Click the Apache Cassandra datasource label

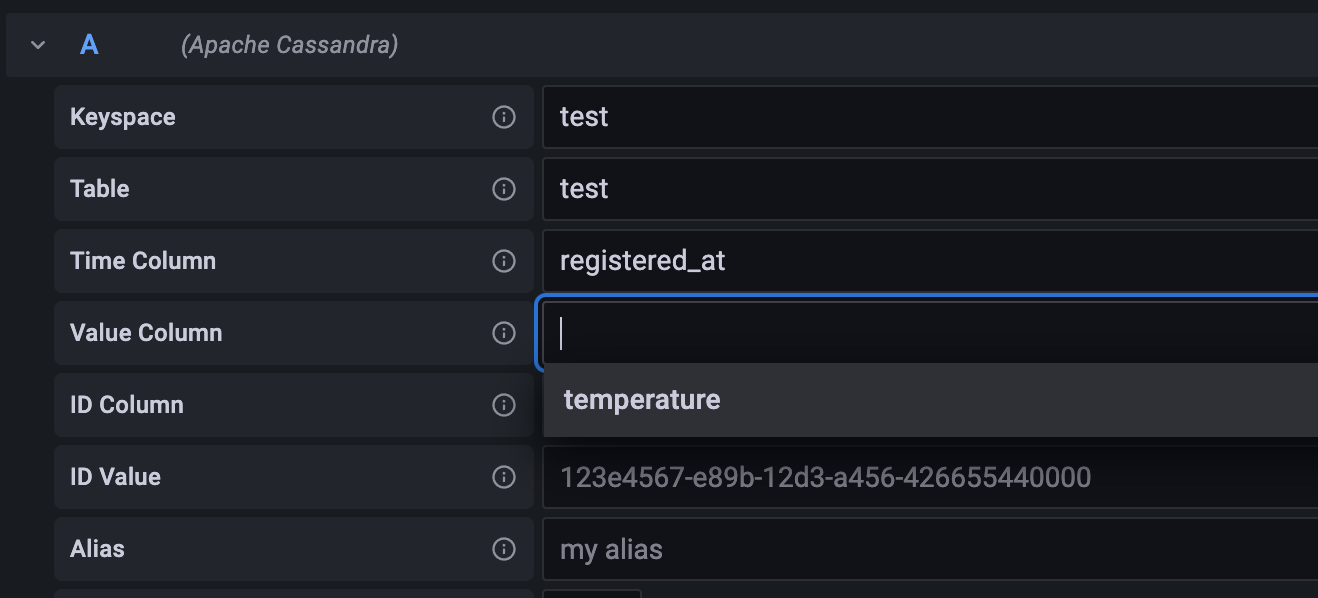point(289,45)
